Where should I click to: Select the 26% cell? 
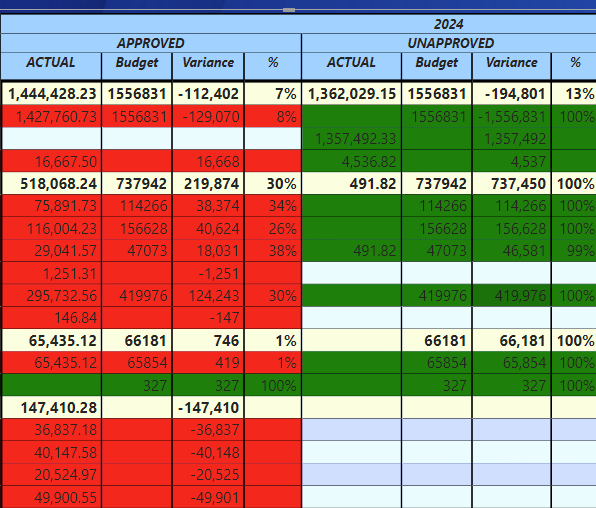(273, 229)
